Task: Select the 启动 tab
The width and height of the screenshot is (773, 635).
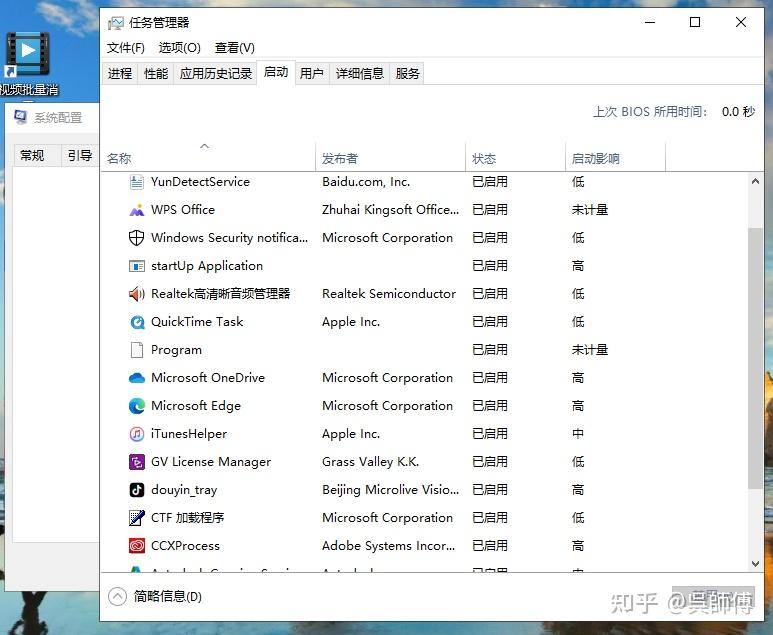Action: (276, 72)
